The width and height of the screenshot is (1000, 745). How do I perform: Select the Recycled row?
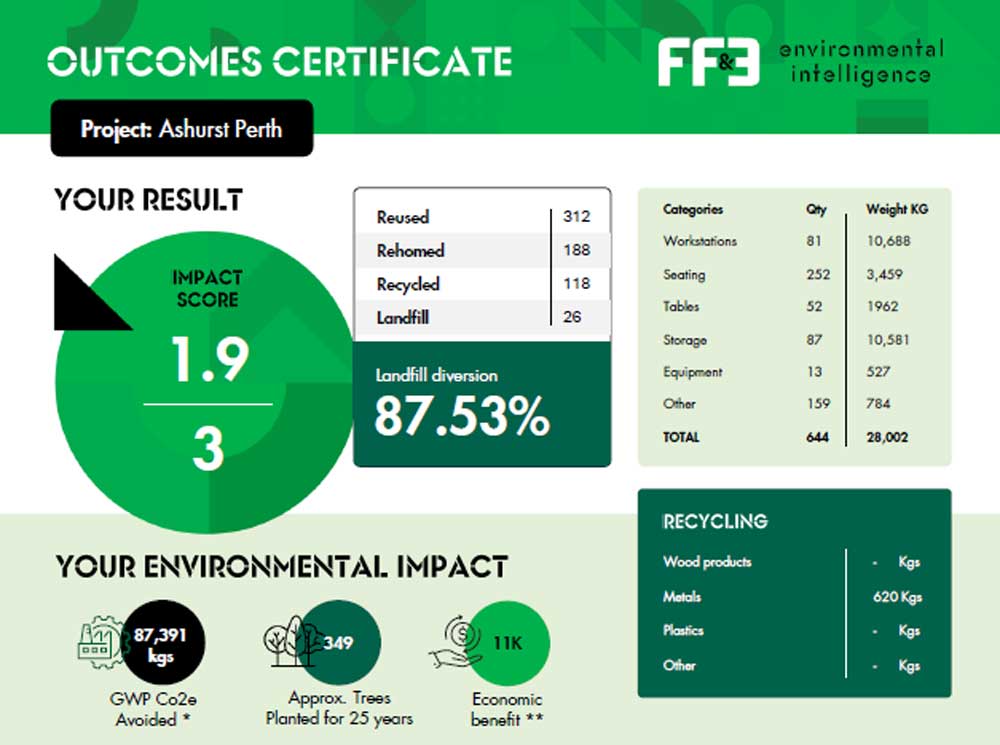(481, 284)
